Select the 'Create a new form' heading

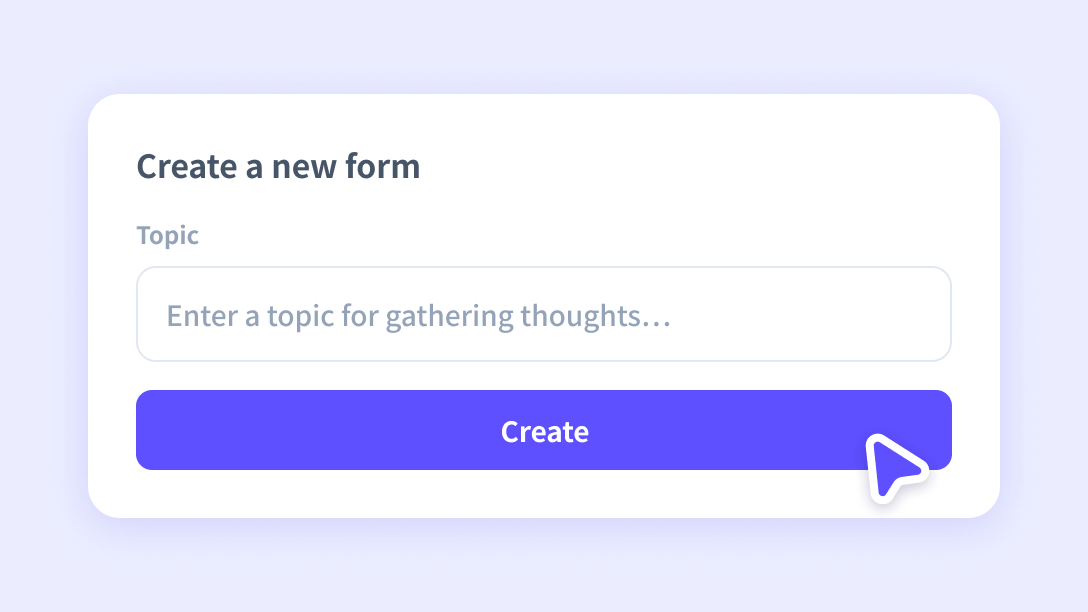click(x=278, y=166)
